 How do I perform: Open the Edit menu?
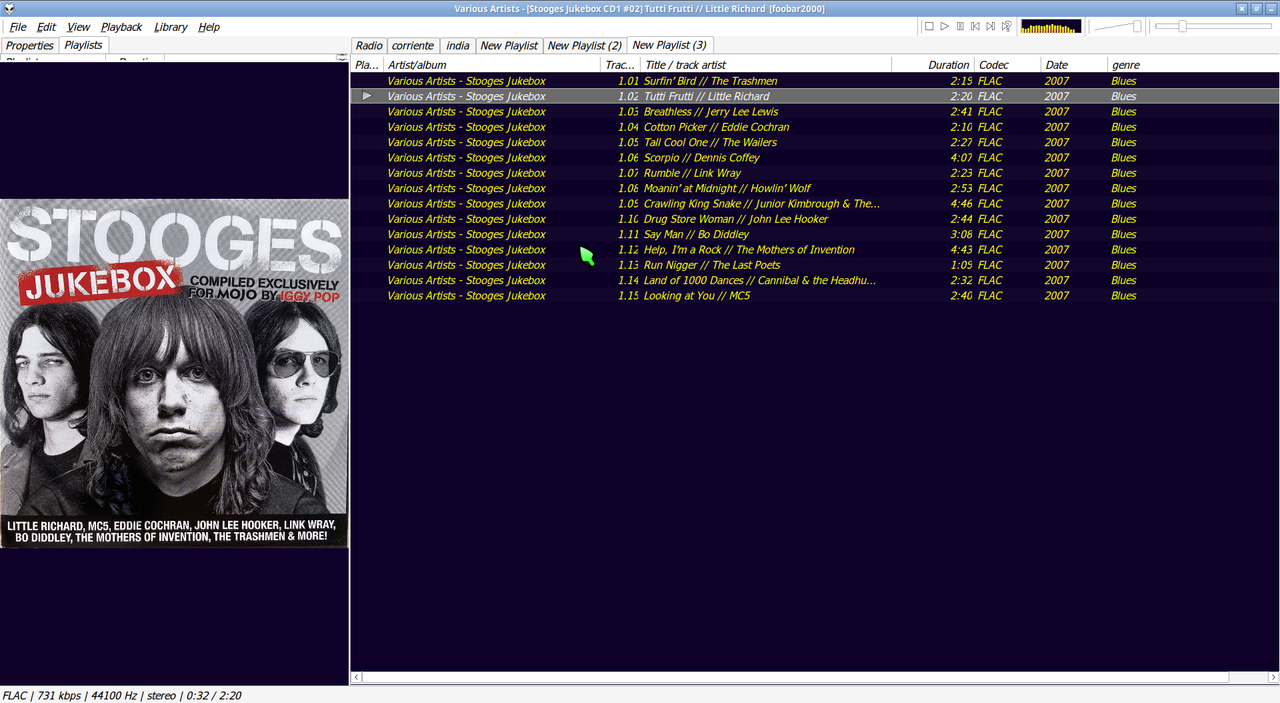pos(47,27)
